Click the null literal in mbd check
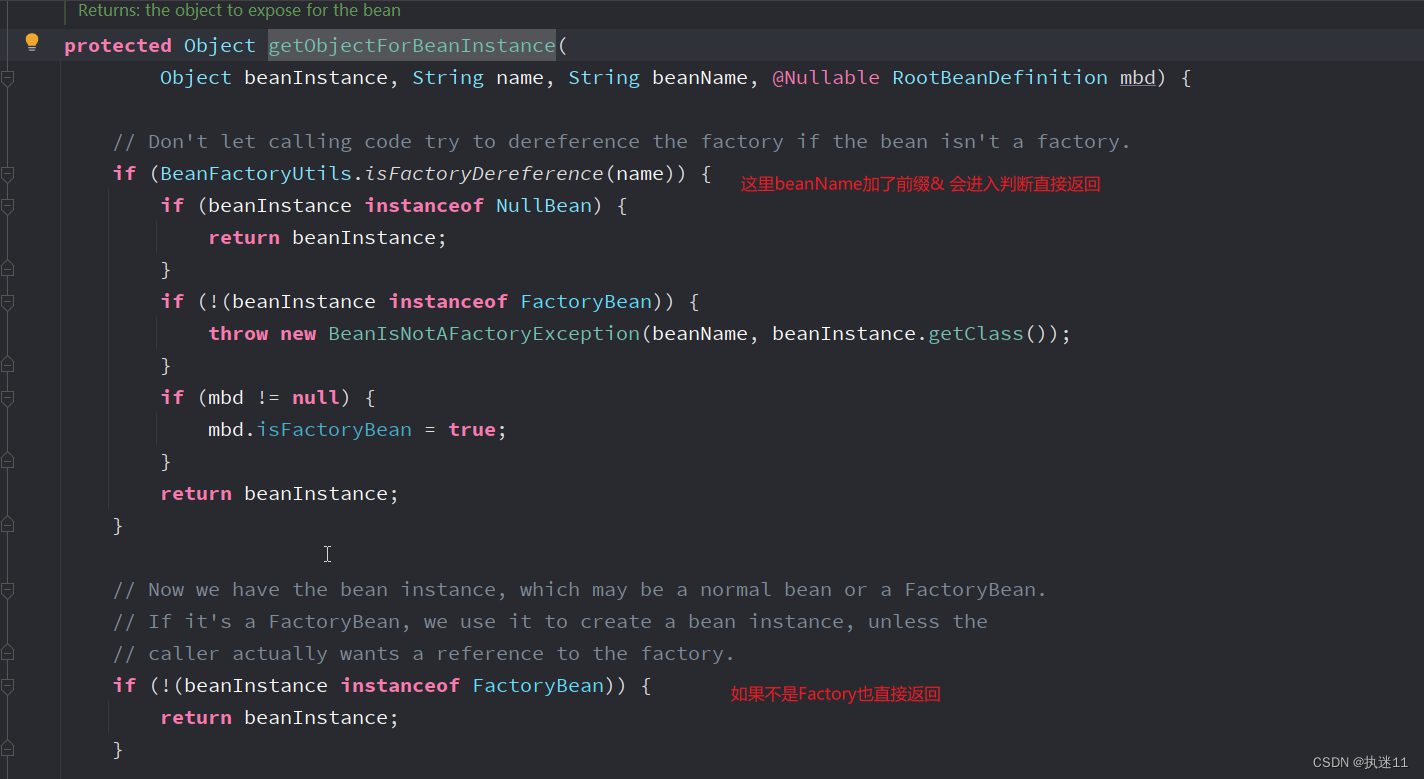This screenshot has height=779, width=1424. click(316, 398)
